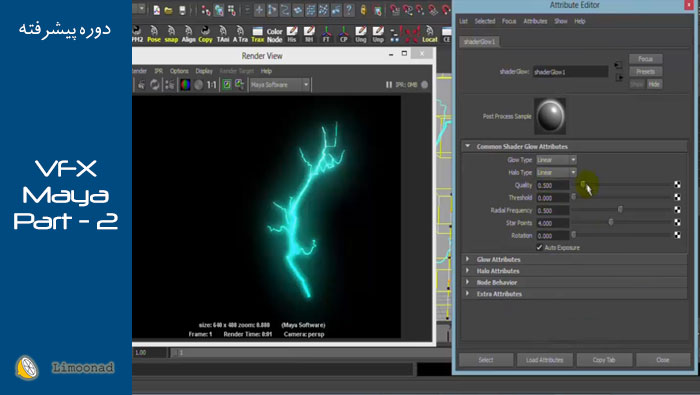This screenshot has width=700, height=395.
Task: Click the Unp shelf icon
Action: point(378,34)
